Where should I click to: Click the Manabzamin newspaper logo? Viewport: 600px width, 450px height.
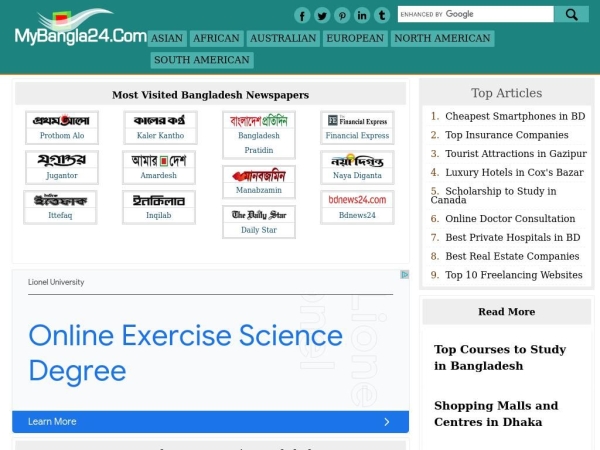[x=259, y=176]
